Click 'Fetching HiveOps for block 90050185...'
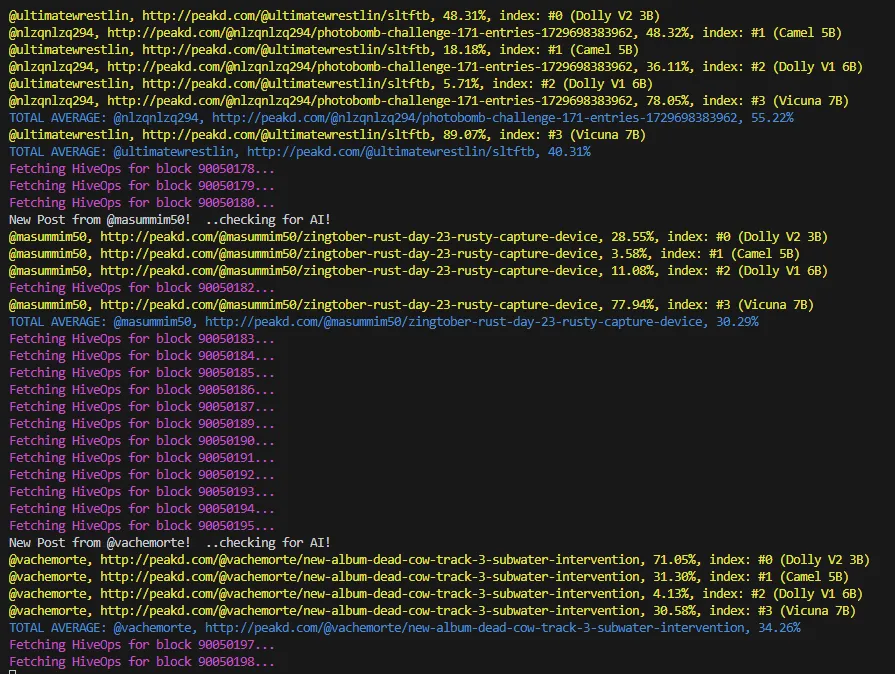Image resolution: width=895 pixels, height=674 pixels. (142, 373)
